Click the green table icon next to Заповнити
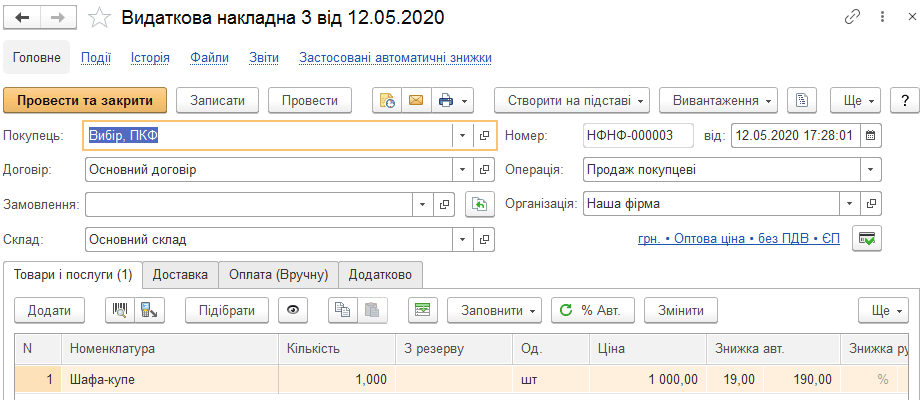The height and width of the screenshot is (400, 924). click(423, 310)
